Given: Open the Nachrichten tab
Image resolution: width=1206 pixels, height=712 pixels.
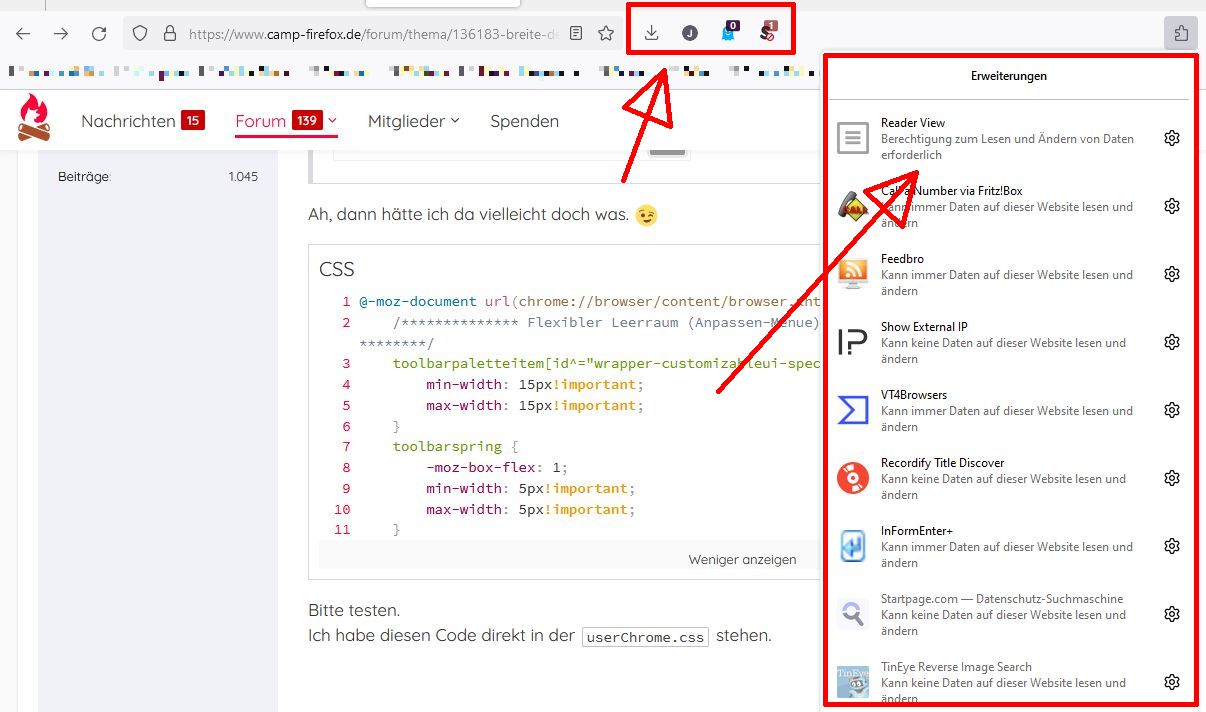Looking at the screenshot, I should pyautogui.click(x=128, y=121).
